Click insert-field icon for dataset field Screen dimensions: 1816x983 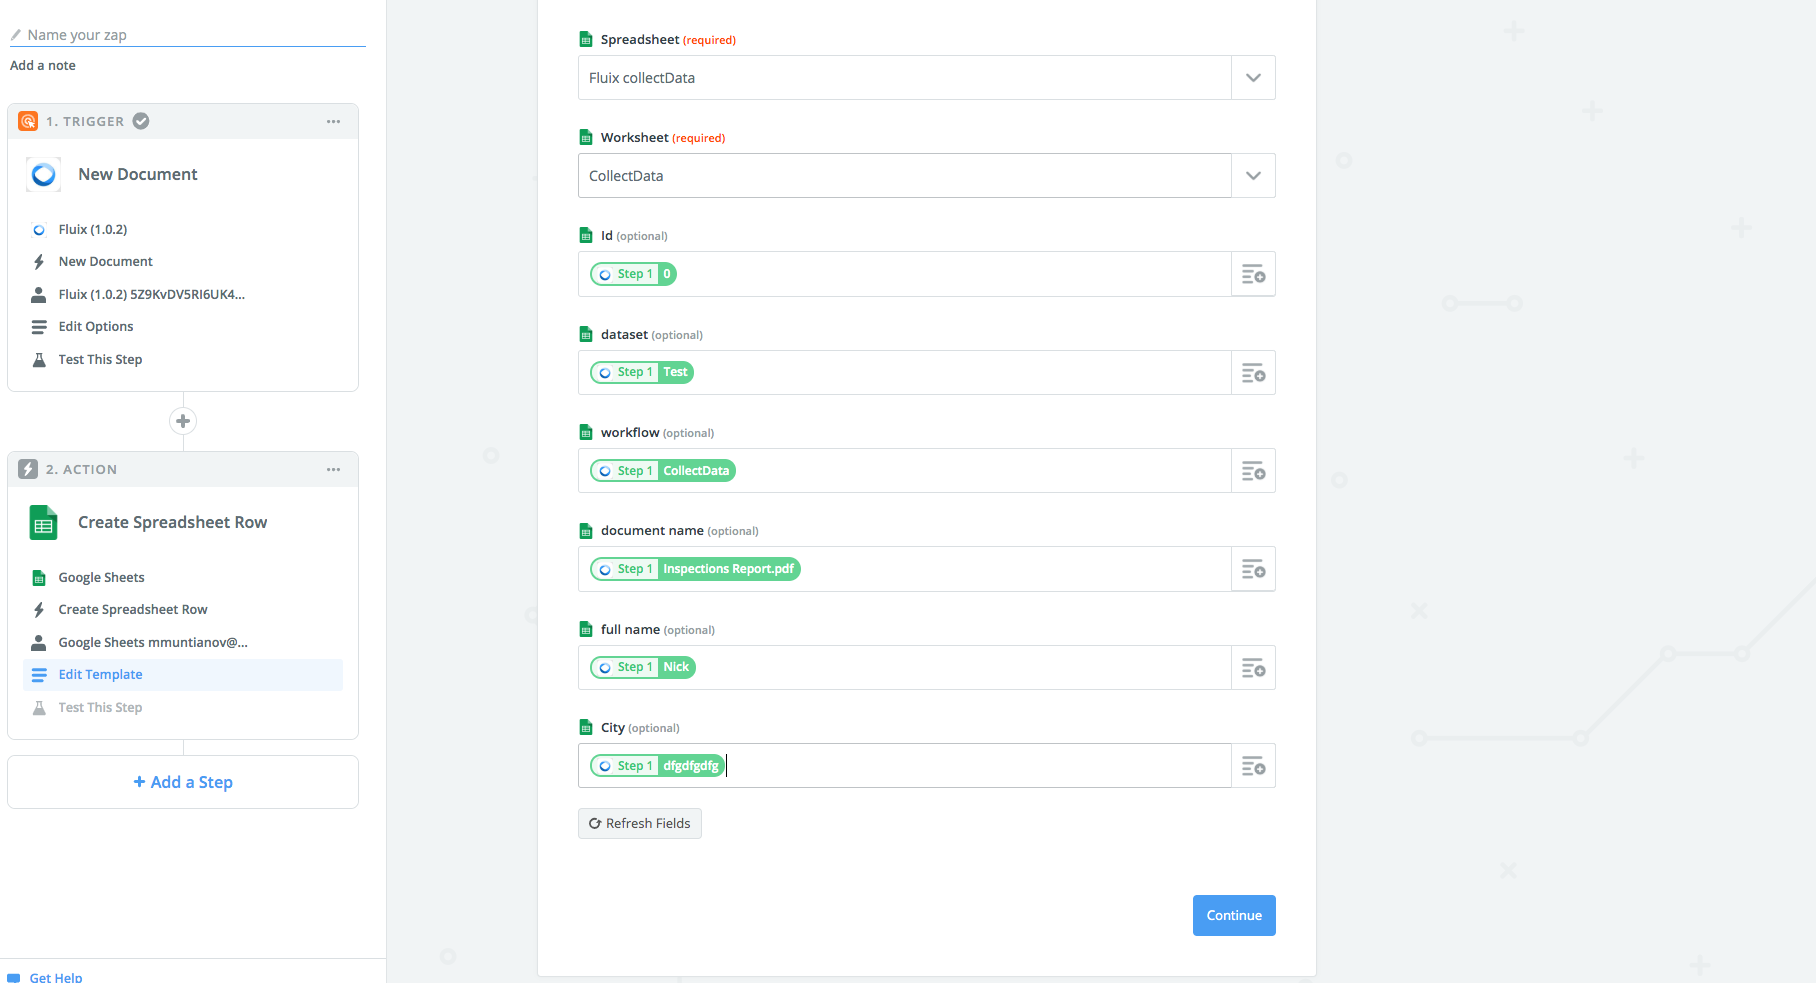point(1253,373)
